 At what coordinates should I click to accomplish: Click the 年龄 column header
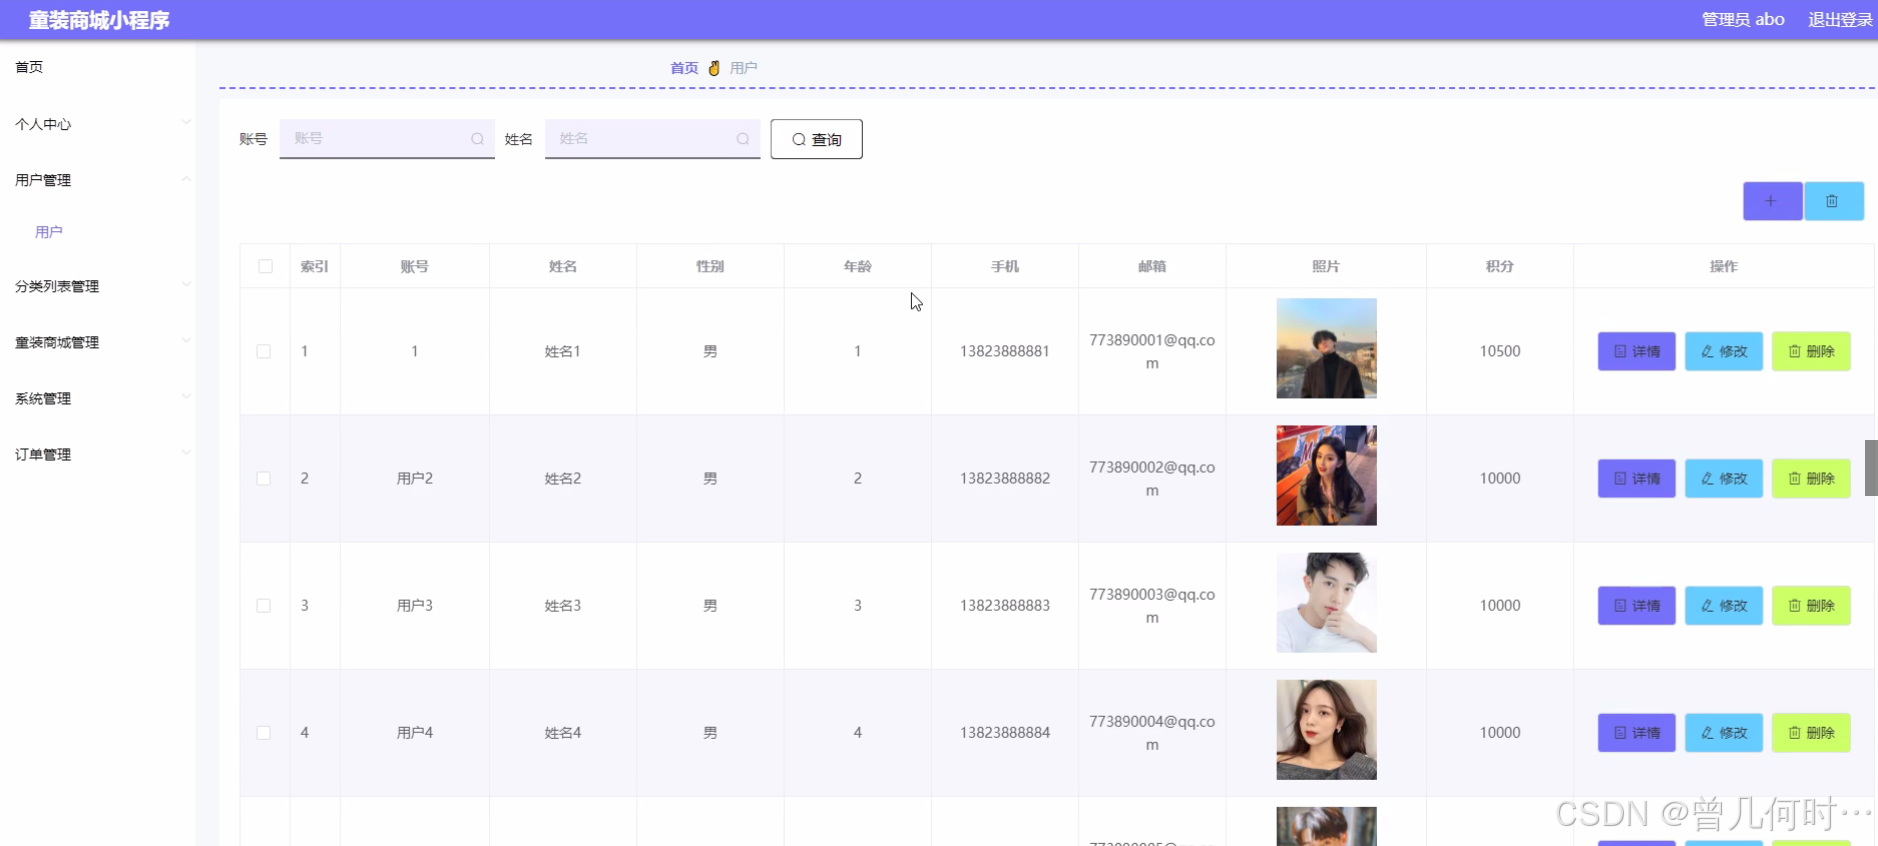click(858, 266)
